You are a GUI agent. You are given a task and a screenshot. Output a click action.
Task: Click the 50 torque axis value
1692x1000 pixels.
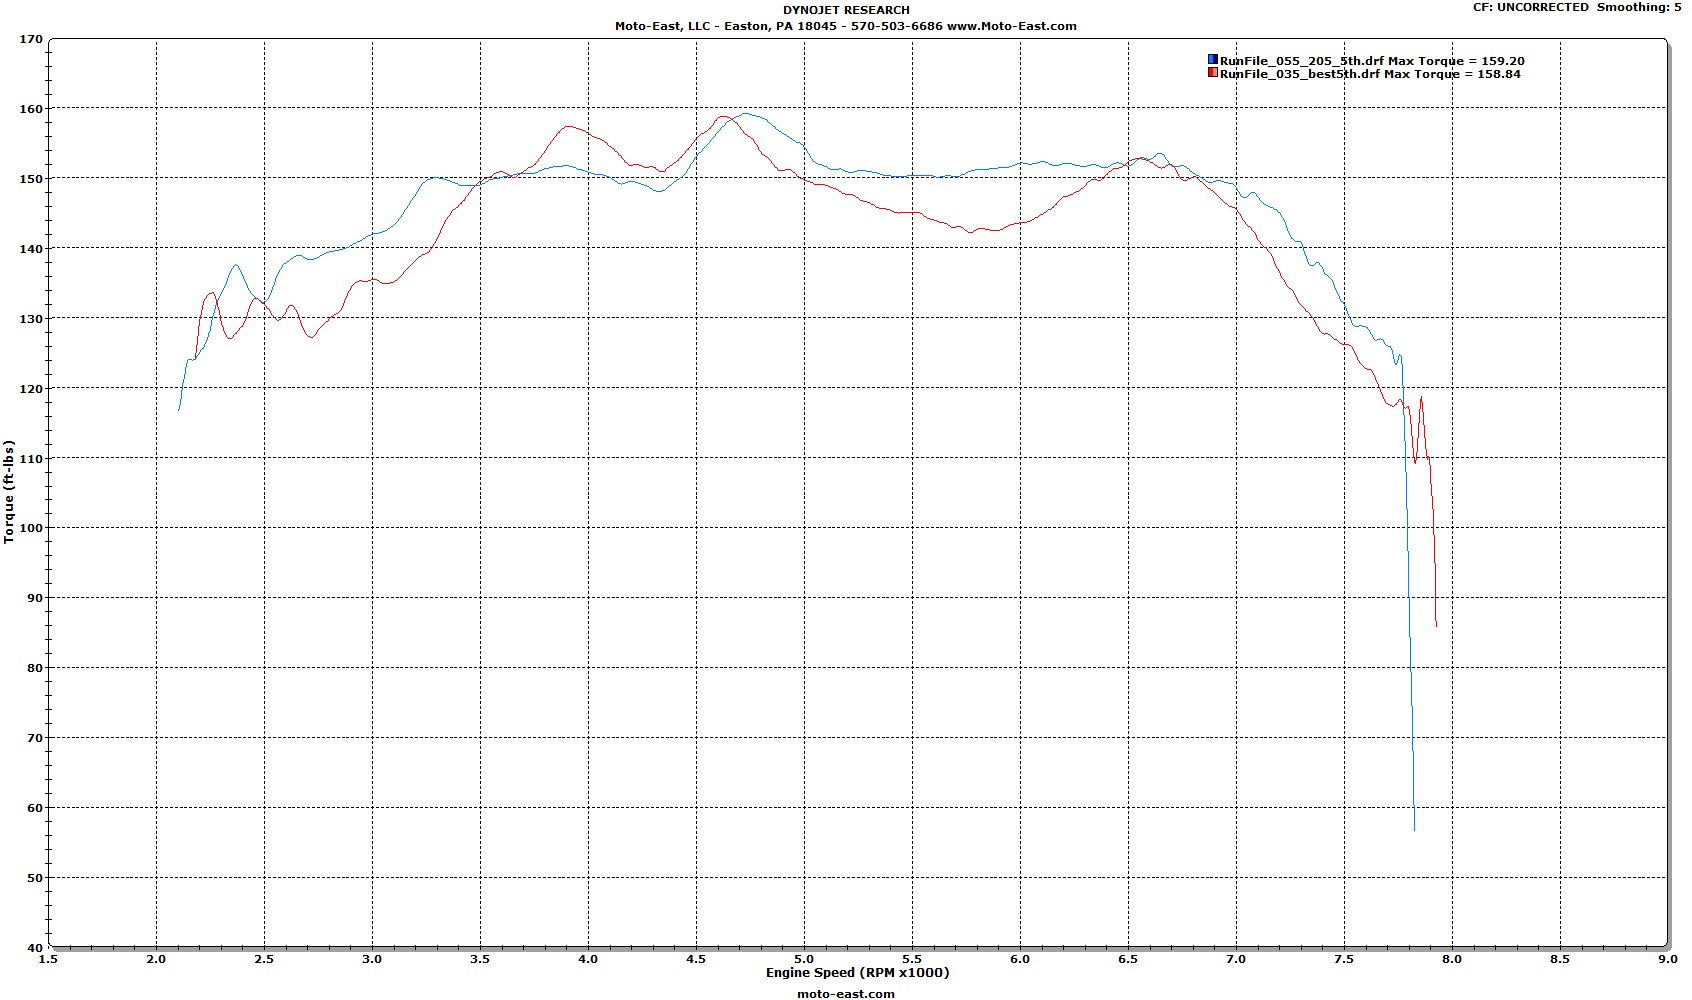(x=35, y=879)
